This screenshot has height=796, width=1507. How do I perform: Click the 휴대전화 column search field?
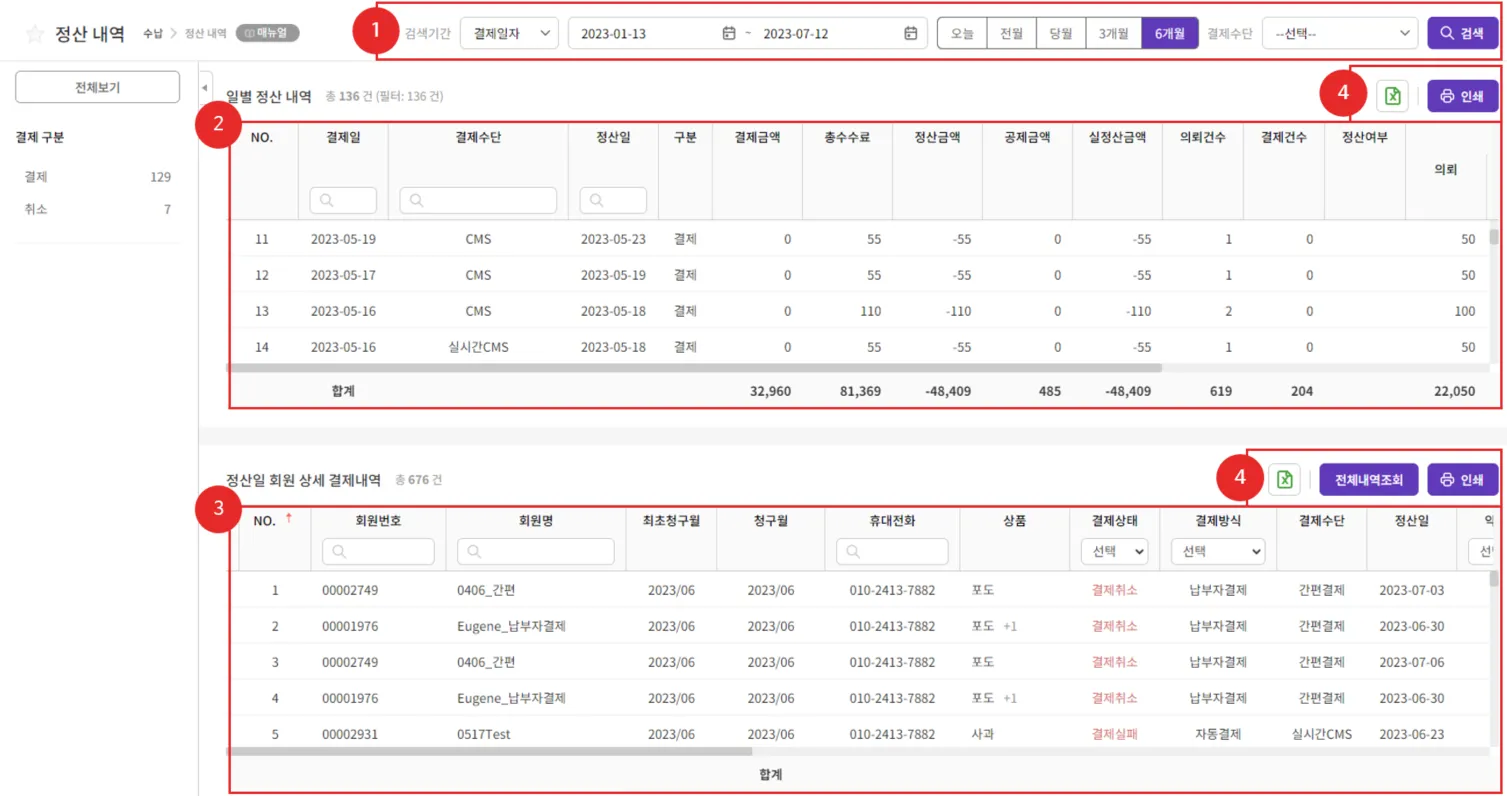892,551
